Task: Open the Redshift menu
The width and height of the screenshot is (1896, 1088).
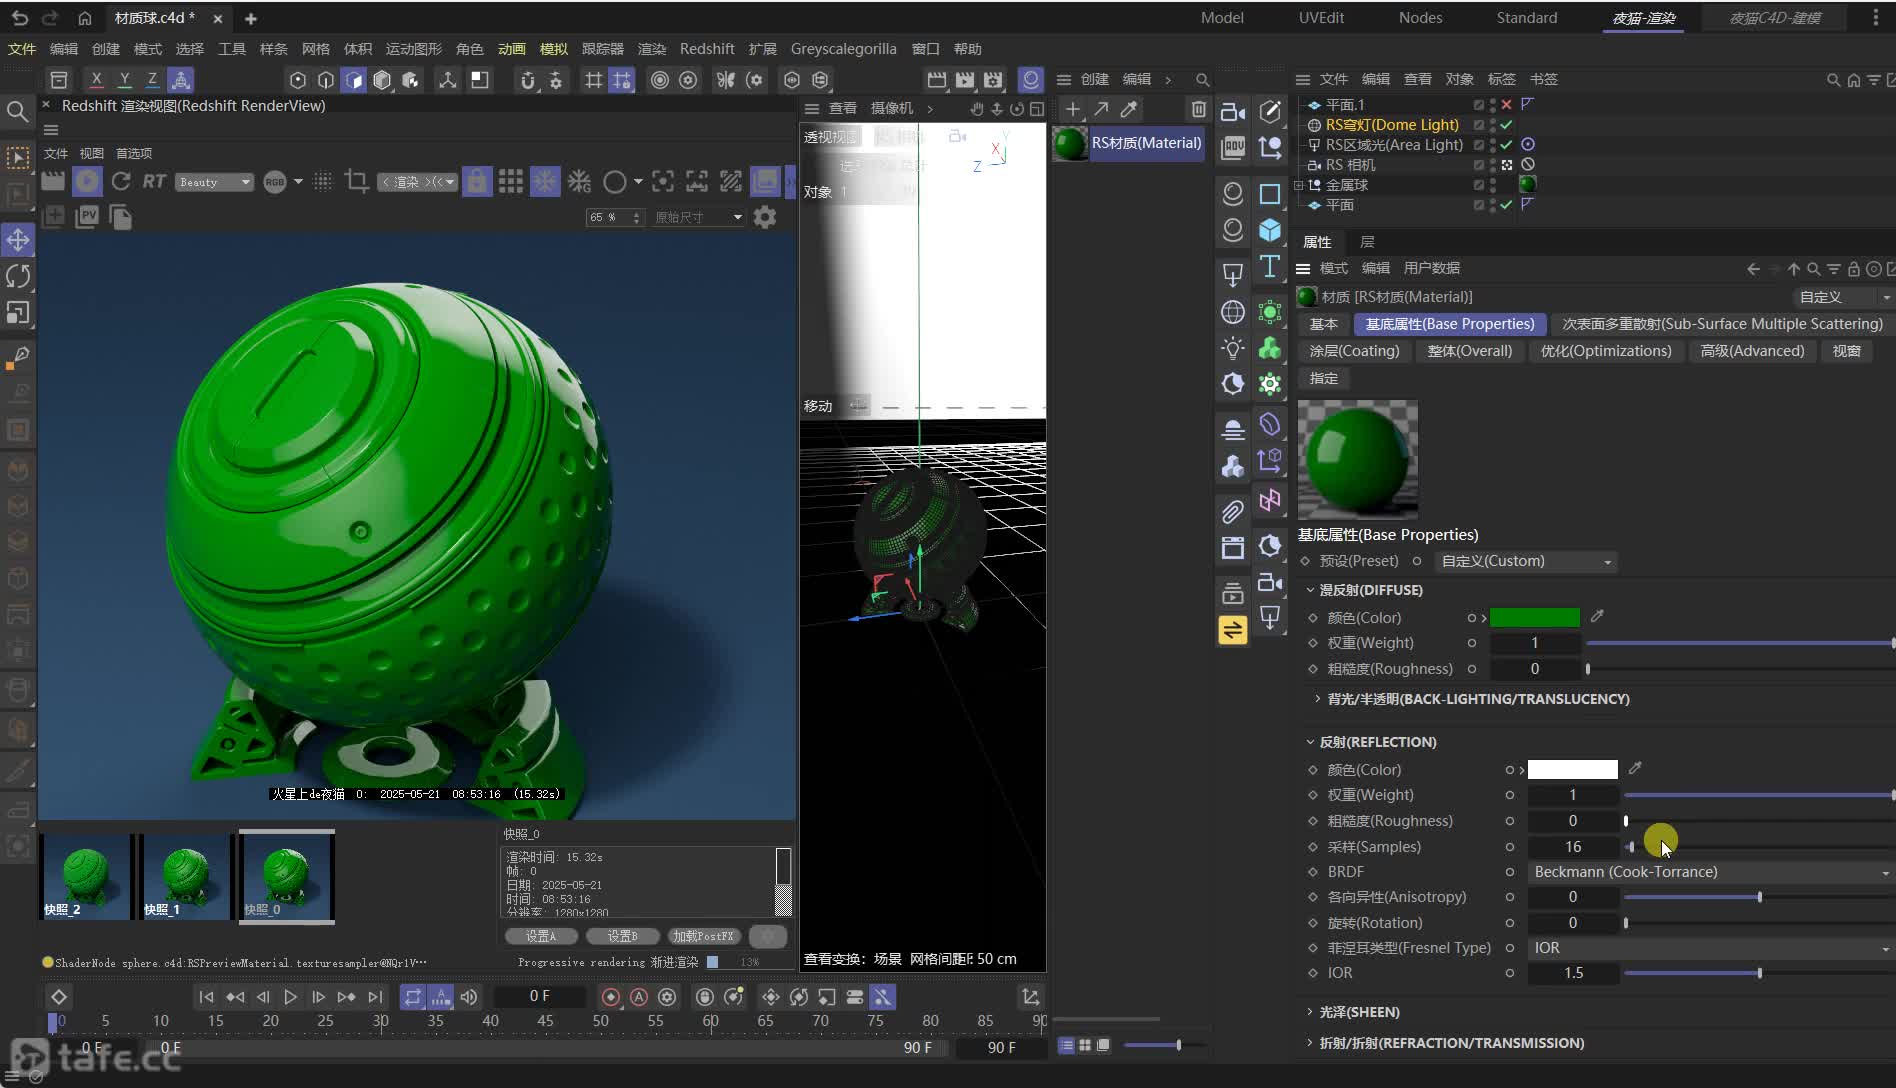Action: (x=706, y=49)
